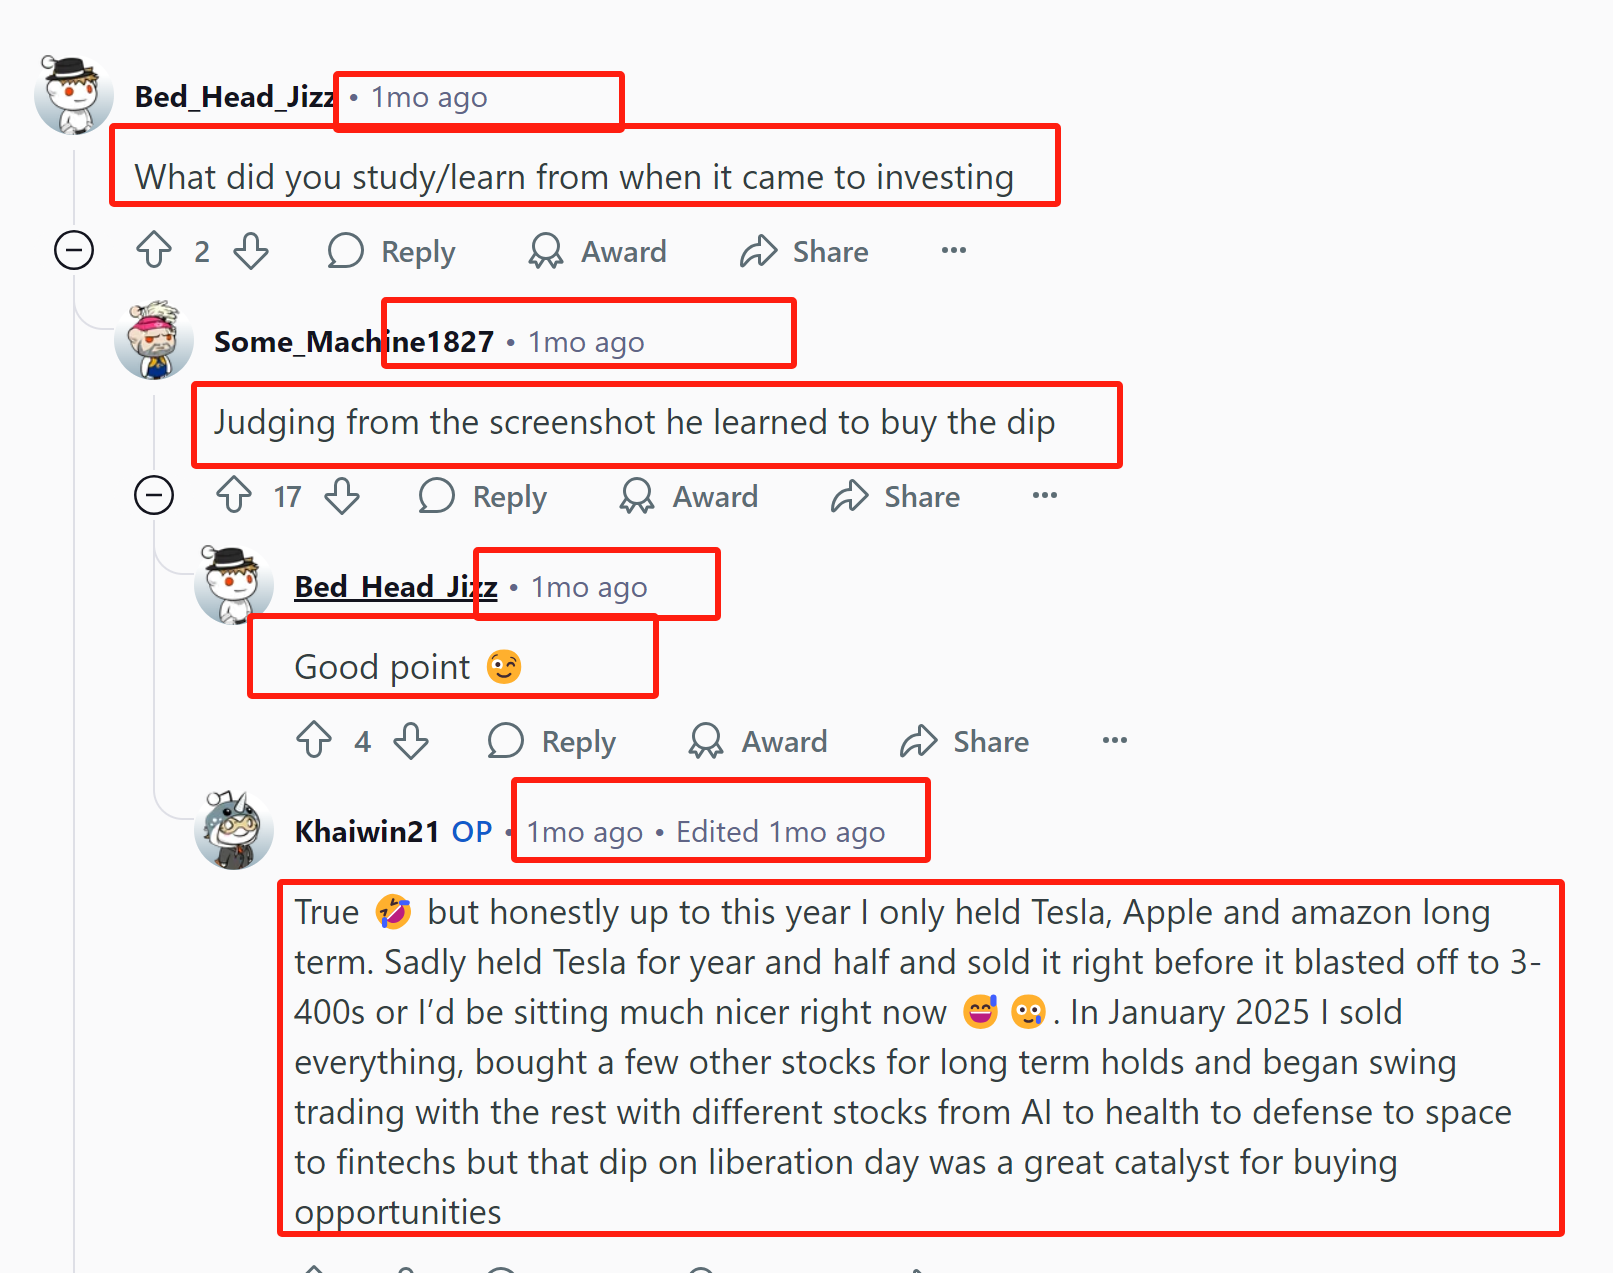Click Award icon under 'Good point' comment

click(x=706, y=741)
